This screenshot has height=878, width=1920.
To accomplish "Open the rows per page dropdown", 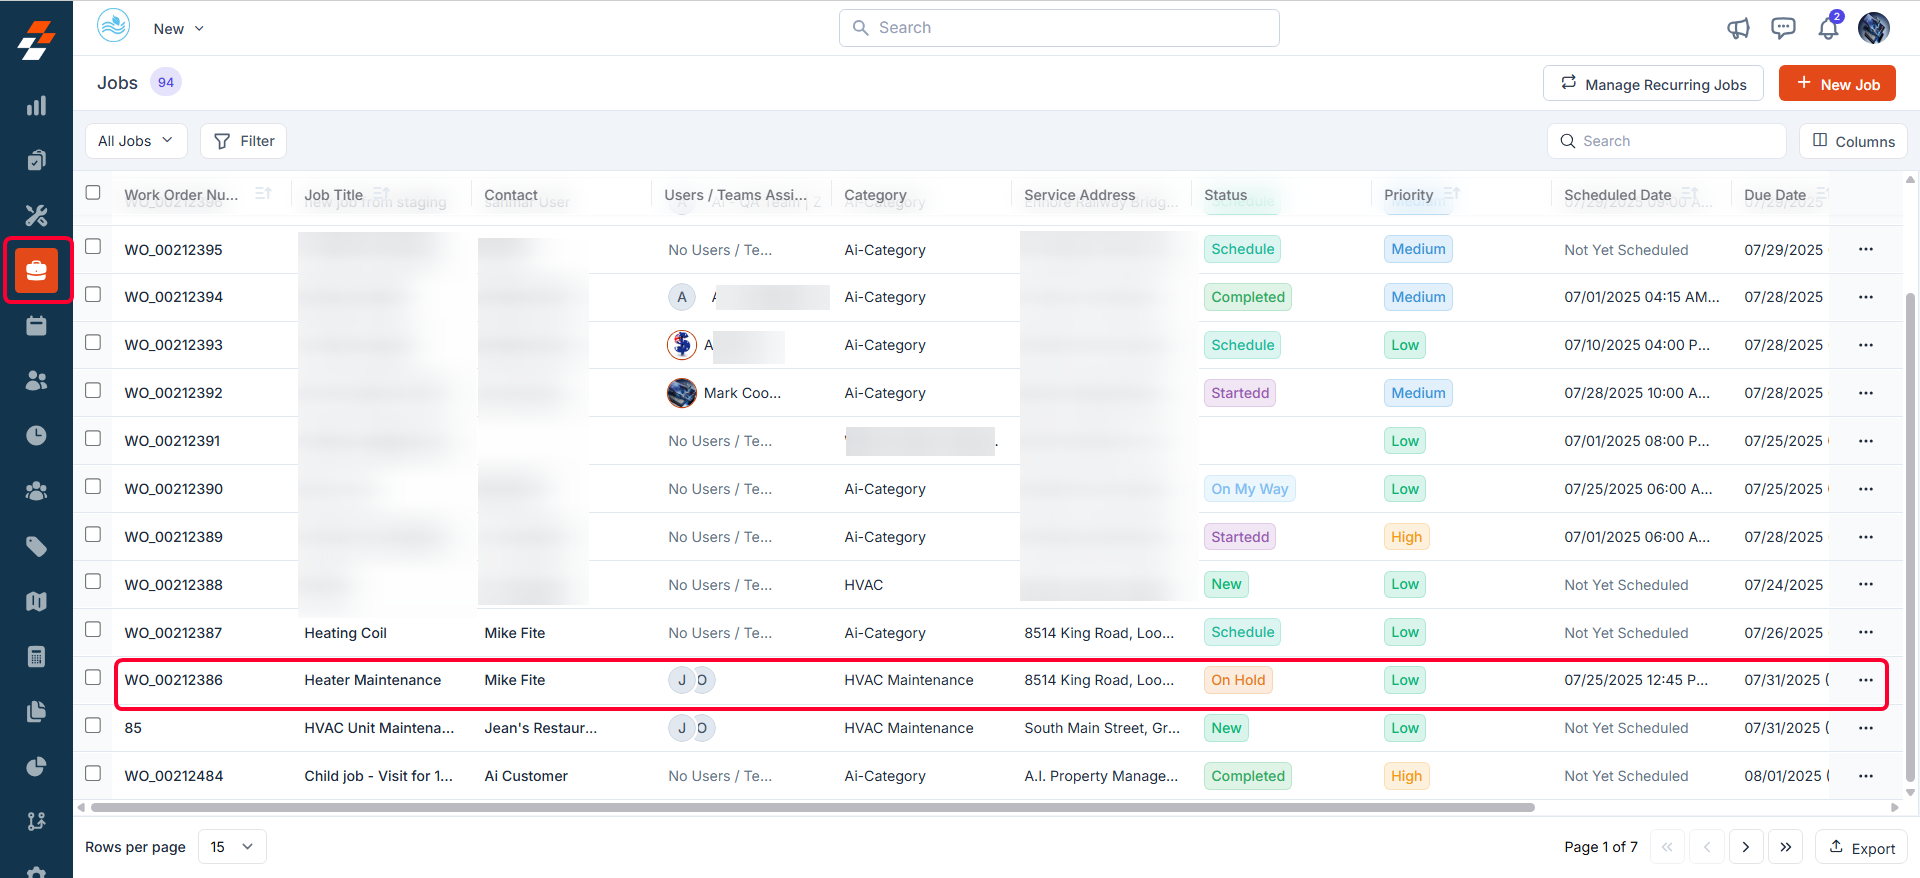I will click(x=232, y=847).
